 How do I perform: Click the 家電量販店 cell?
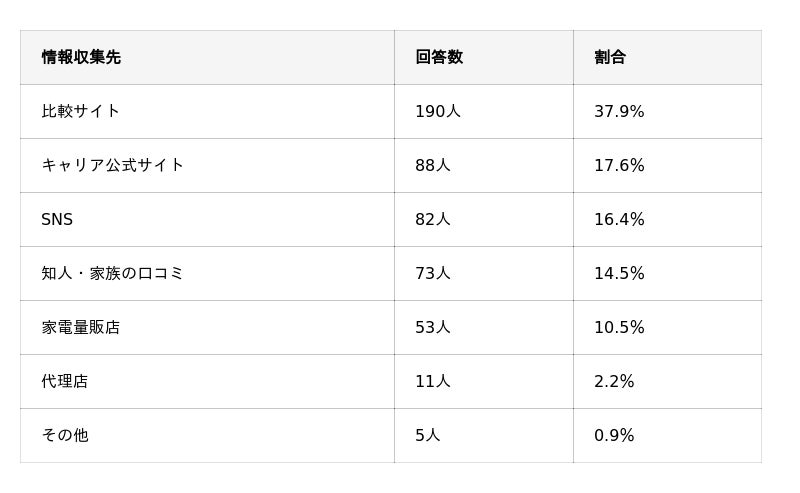(81, 327)
